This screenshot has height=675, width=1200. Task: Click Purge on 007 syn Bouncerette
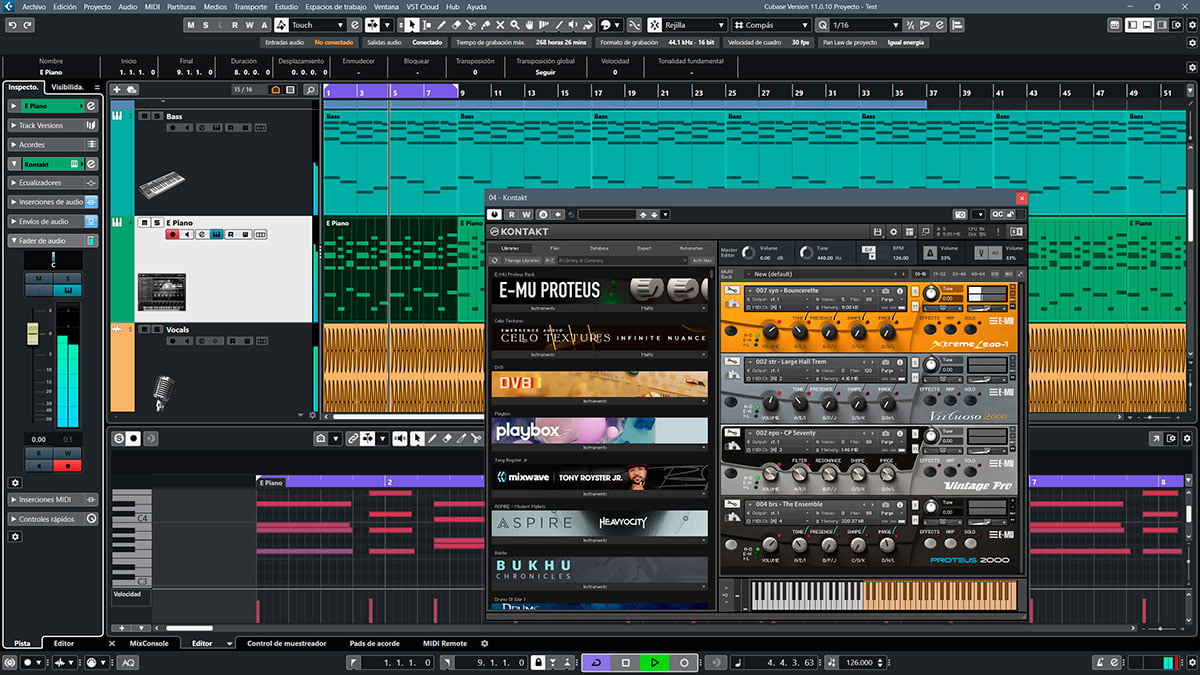(x=887, y=299)
